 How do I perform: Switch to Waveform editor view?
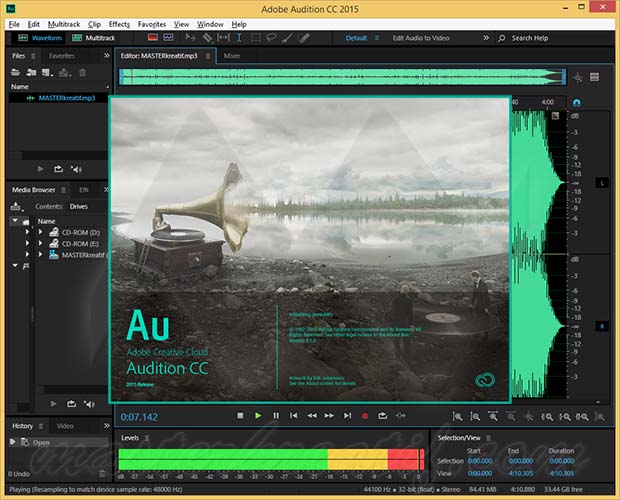click(39, 38)
